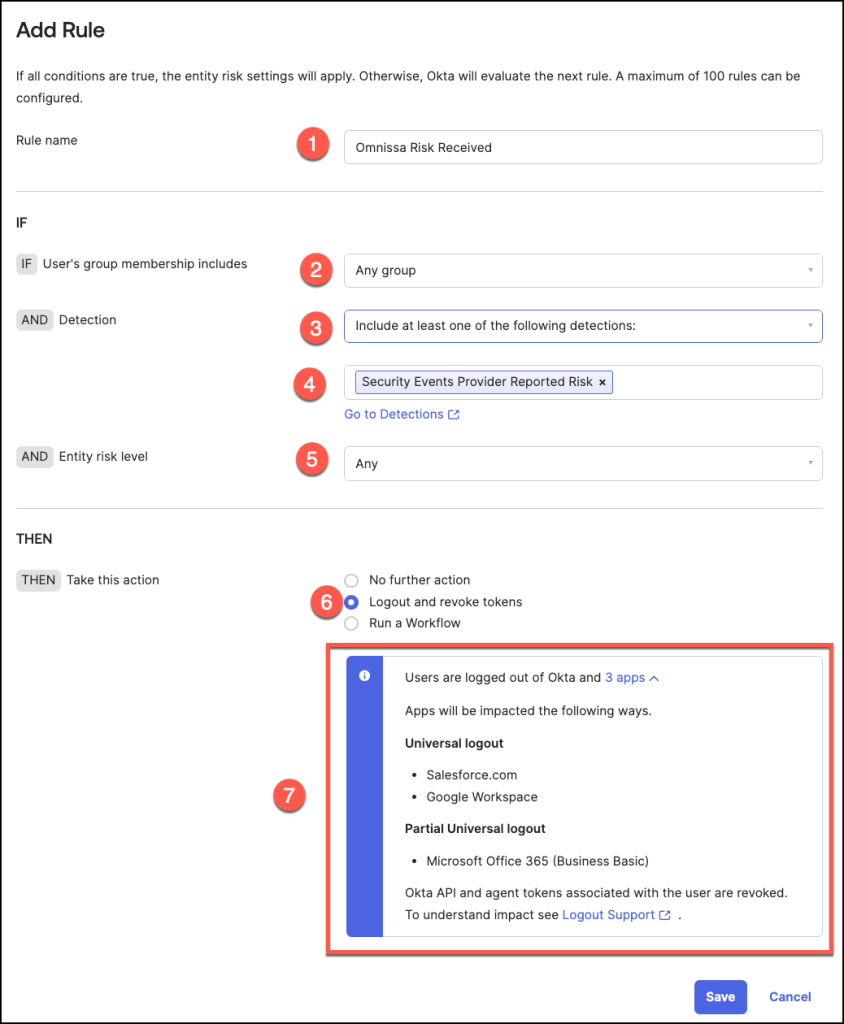
Task: Open the Detection condition dropdown
Action: click(582, 326)
